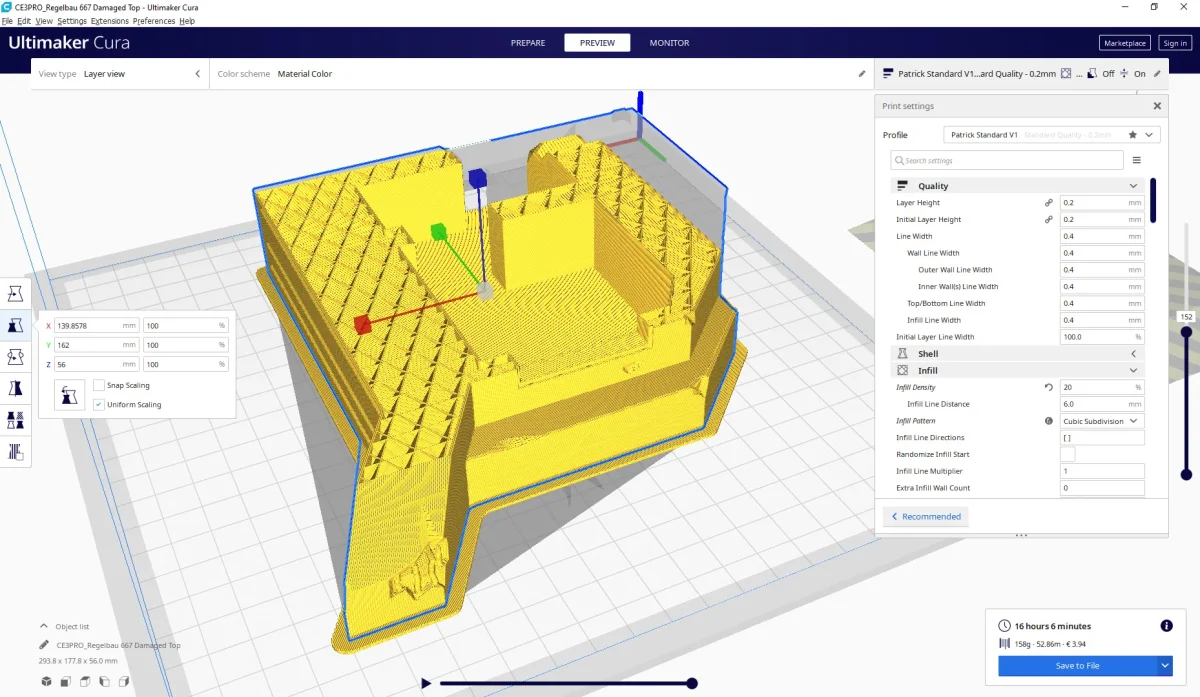Image resolution: width=1200 pixels, height=697 pixels.
Task: Switch to right side view camera icon
Action: [x=124, y=681]
